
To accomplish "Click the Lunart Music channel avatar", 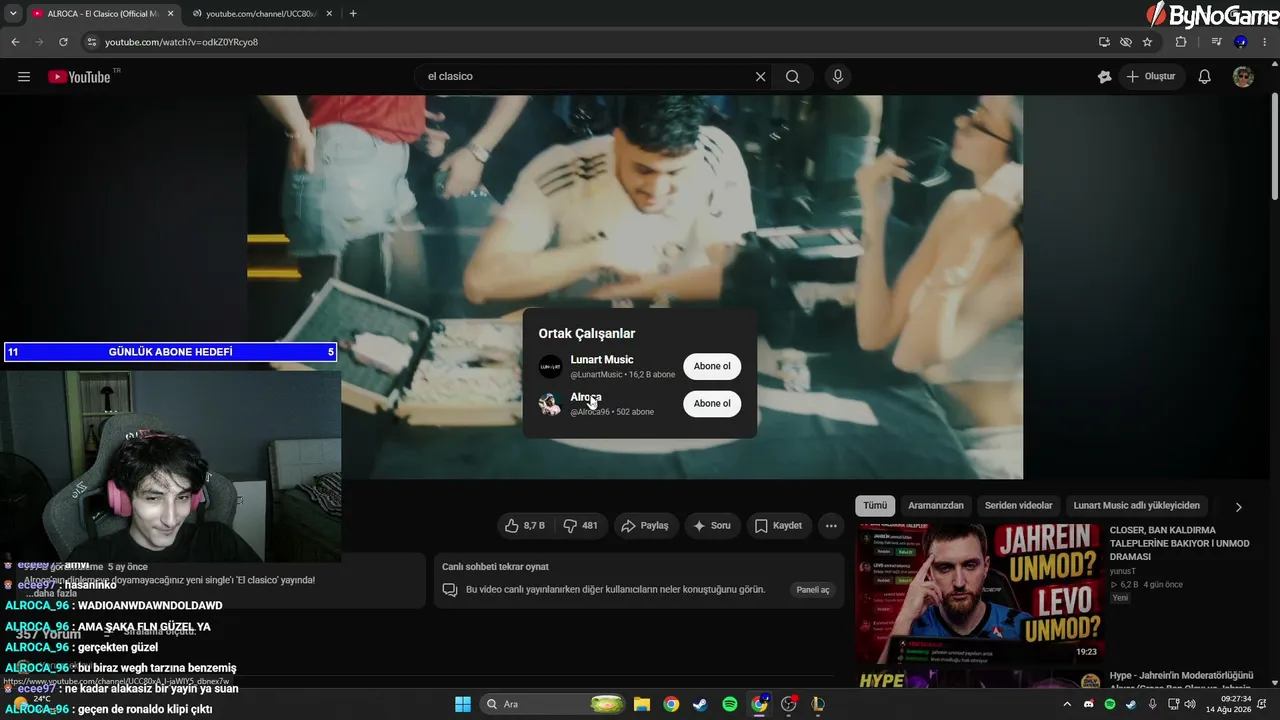I will click(x=550, y=367).
